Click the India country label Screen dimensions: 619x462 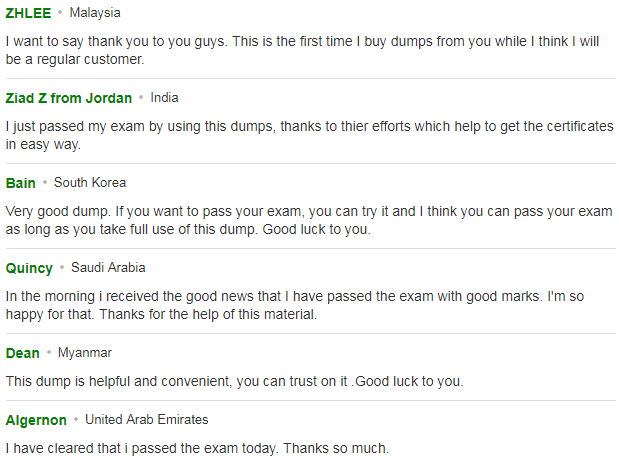[x=164, y=98]
